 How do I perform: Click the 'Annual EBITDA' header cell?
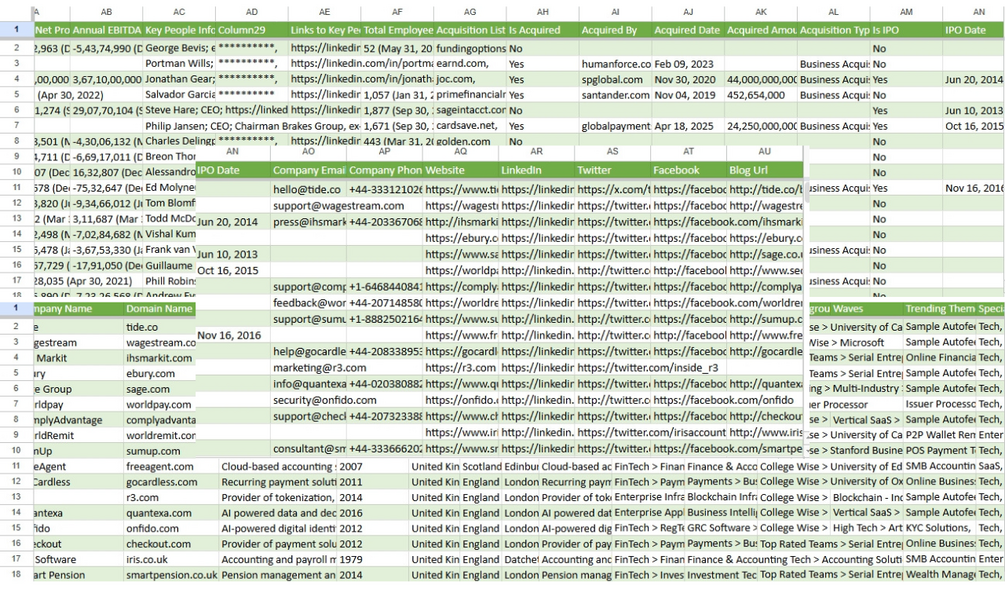click(106, 30)
